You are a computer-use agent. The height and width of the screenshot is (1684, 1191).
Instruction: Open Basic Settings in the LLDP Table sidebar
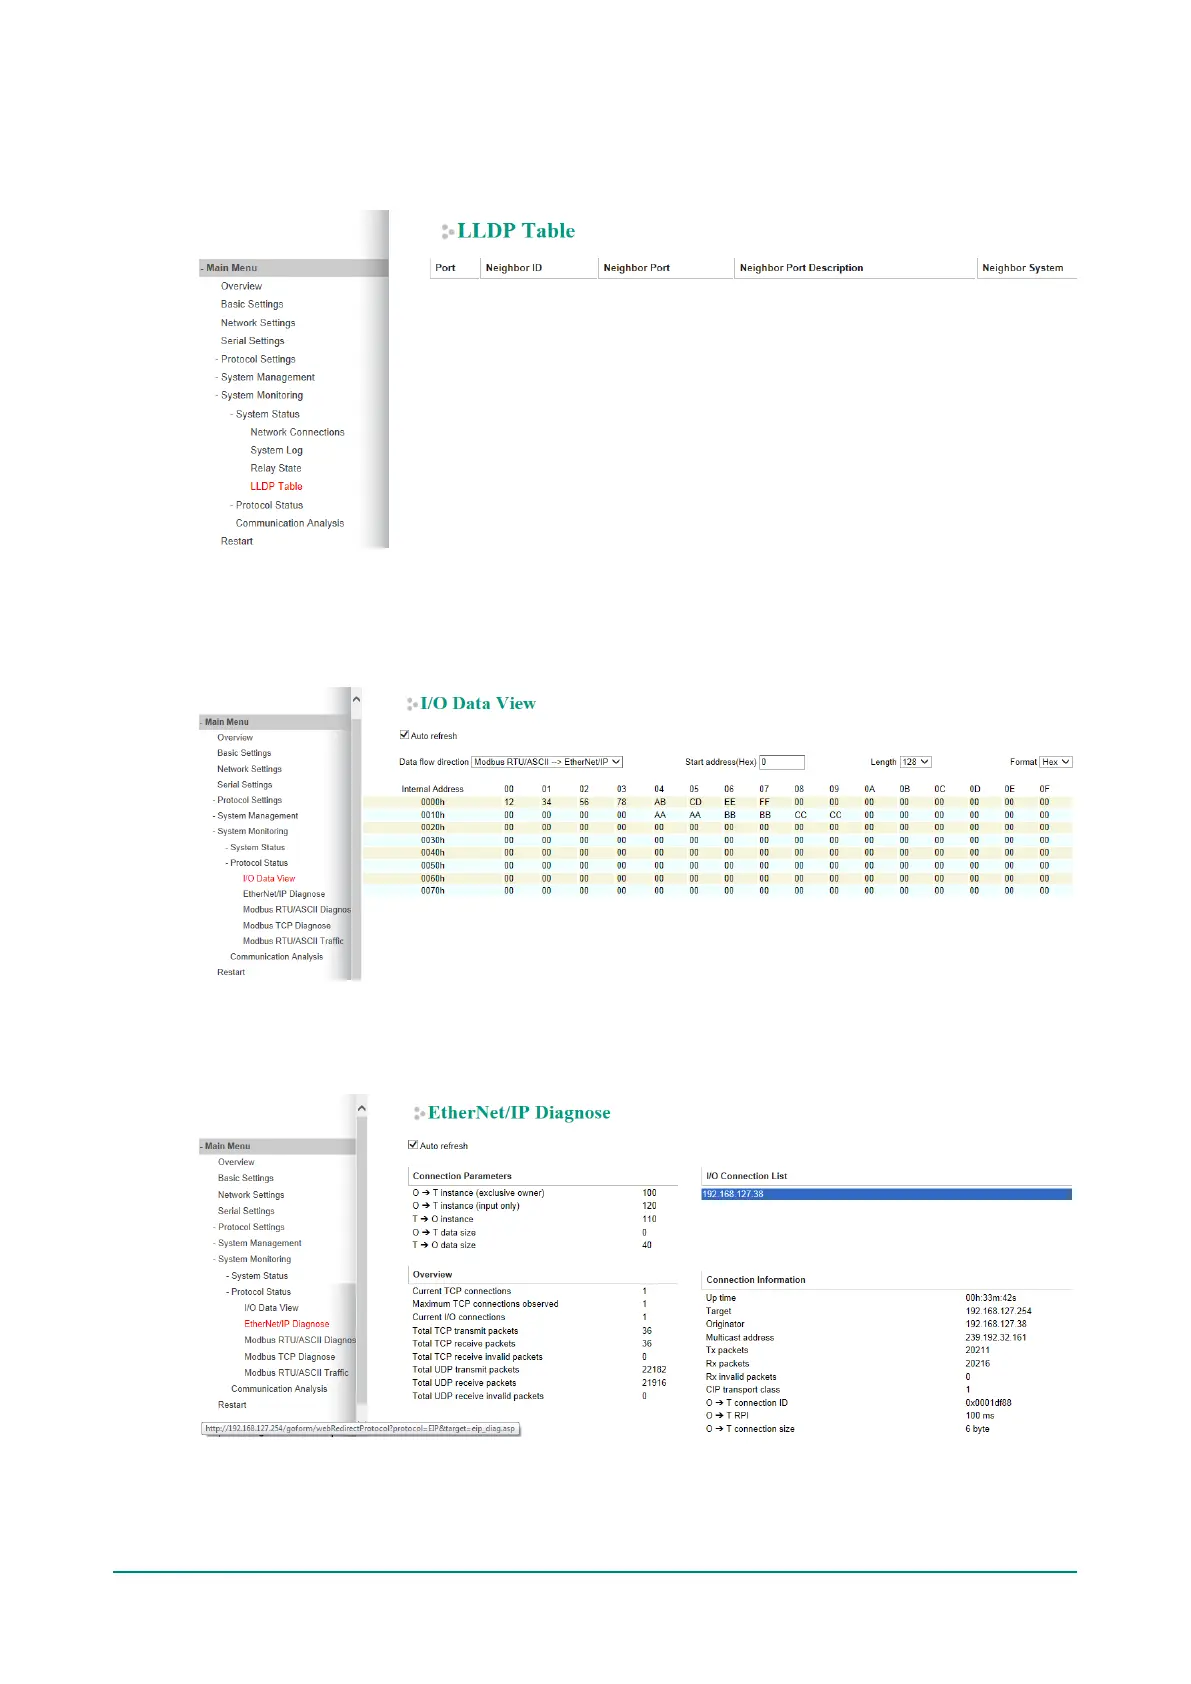click(252, 304)
